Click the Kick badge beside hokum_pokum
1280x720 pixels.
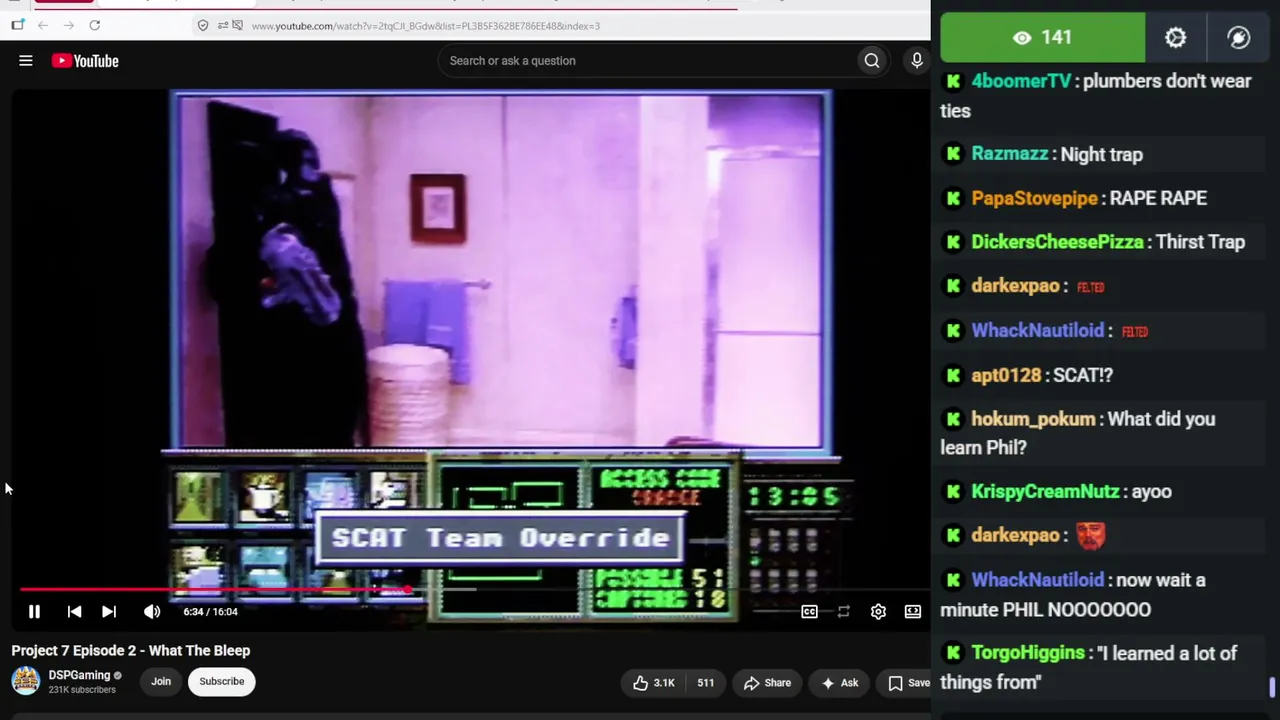point(953,419)
